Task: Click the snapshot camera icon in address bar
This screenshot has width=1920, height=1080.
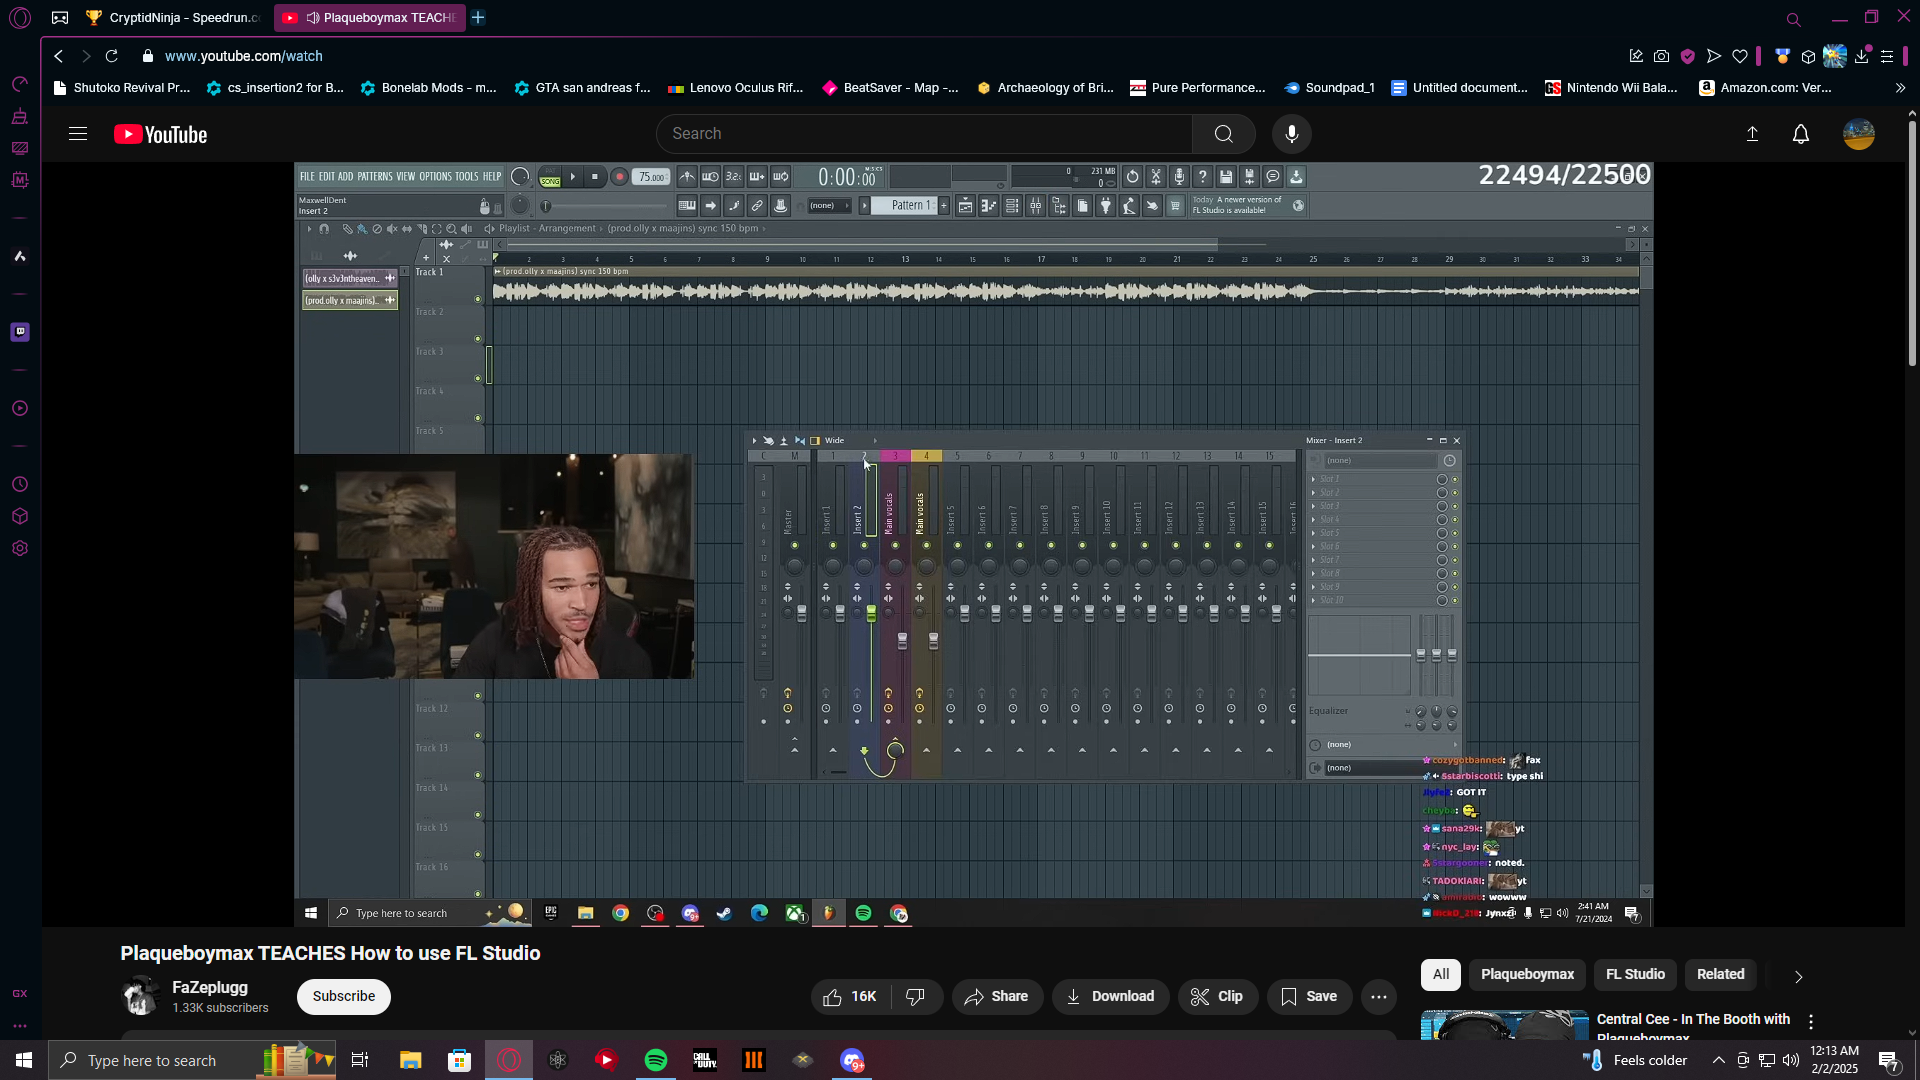Action: (x=1661, y=57)
